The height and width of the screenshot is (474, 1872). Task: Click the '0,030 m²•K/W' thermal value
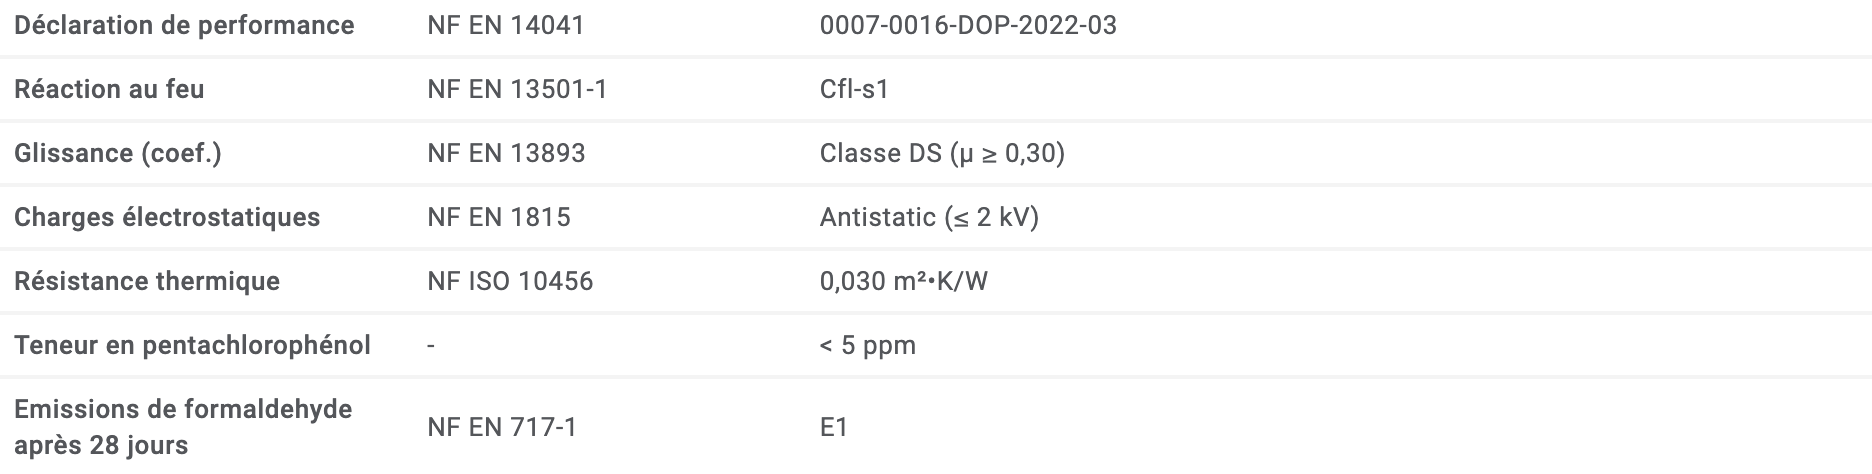tap(903, 281)
